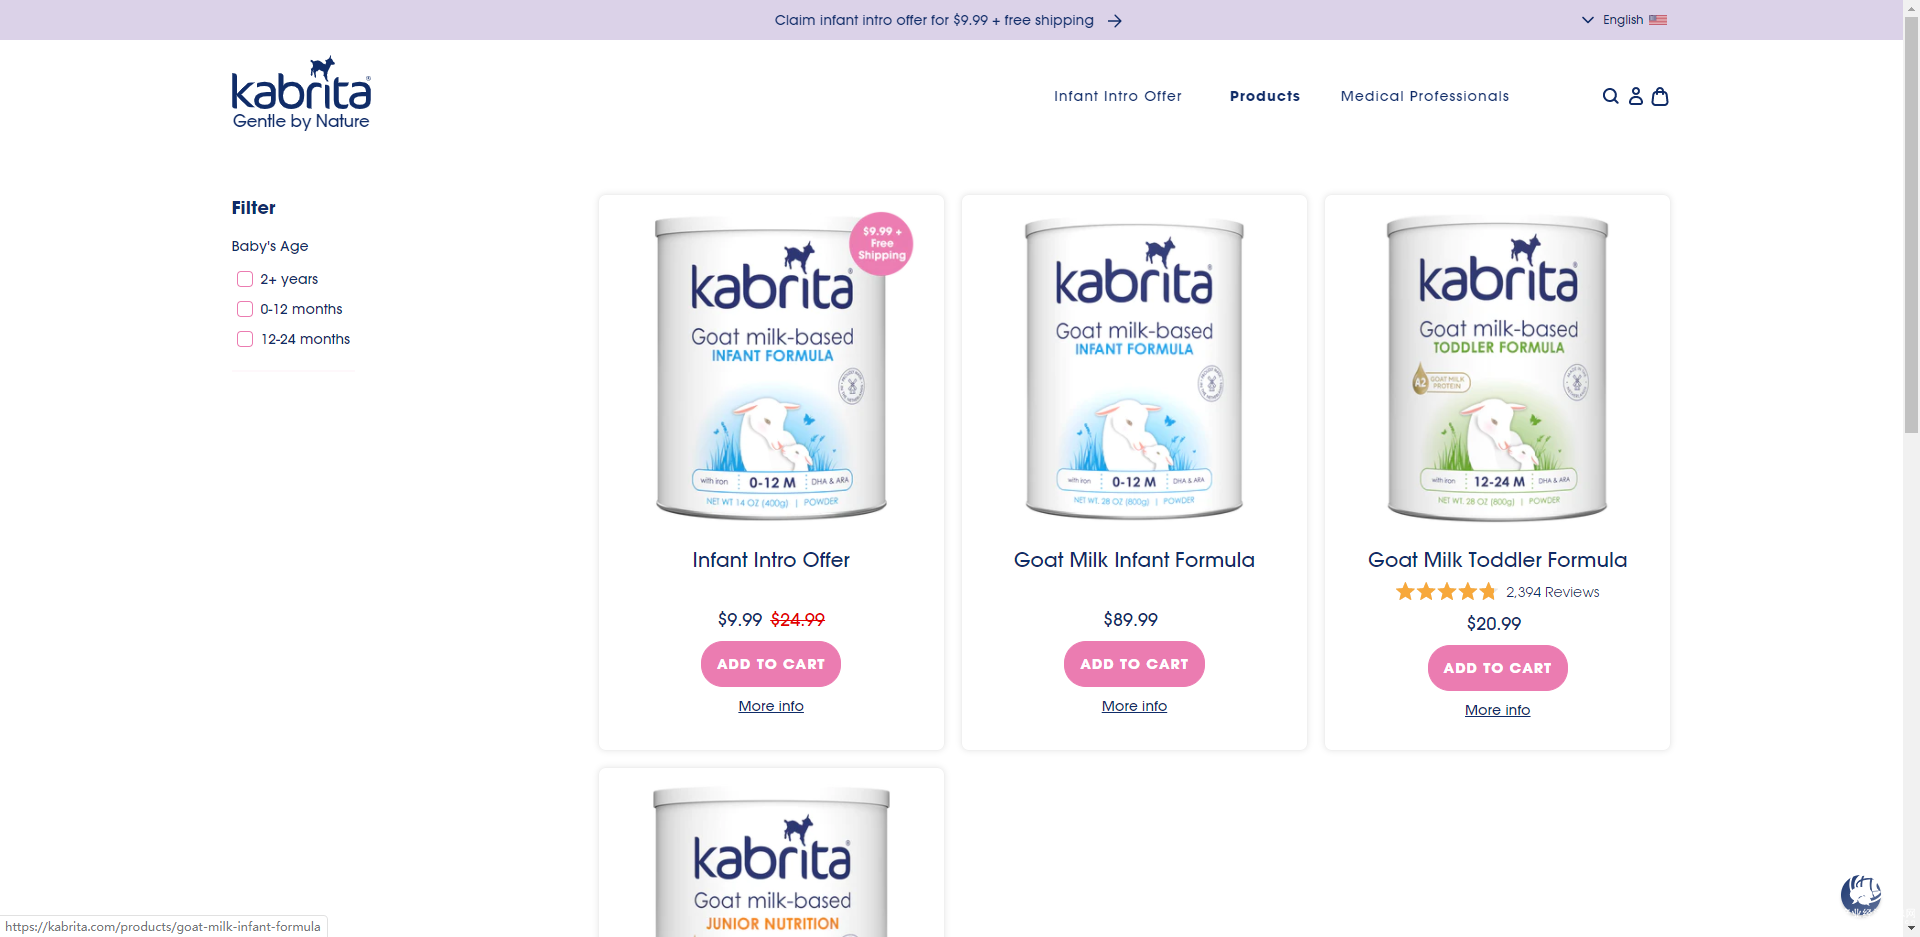Viewport: 1920px width, 937px height.
Task: Click the US flag language icon
Action: click(1658, 20)
